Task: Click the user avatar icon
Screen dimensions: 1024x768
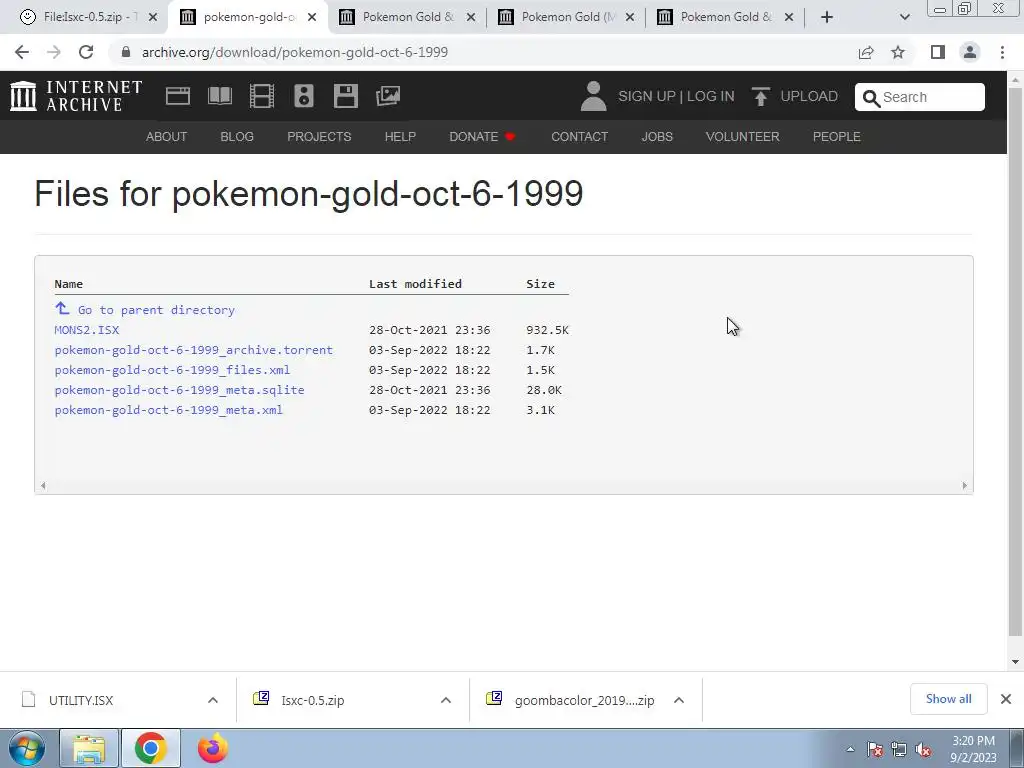Action: 593,96
